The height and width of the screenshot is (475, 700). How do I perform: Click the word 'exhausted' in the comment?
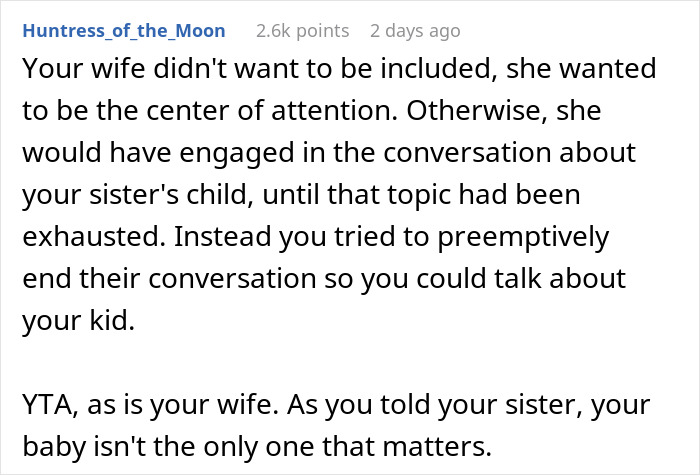pos(91,236)
